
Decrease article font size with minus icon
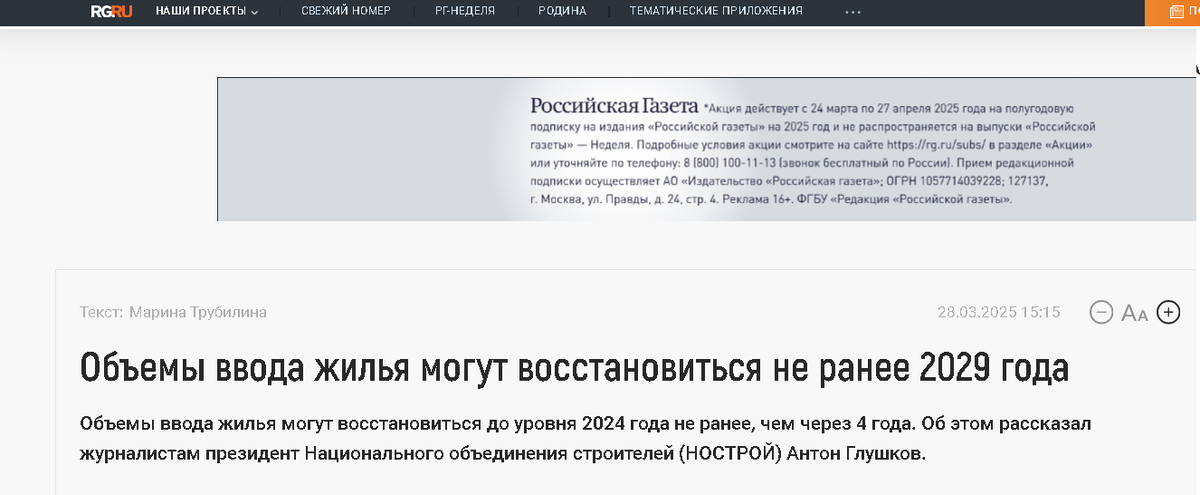click(x=1101, y=312)
